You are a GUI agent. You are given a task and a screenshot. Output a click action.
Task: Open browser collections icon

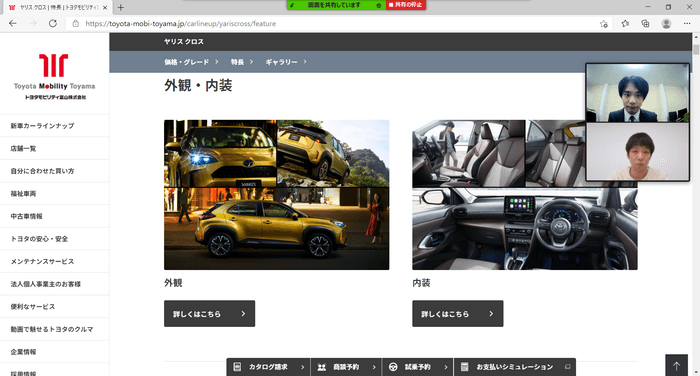(646, 24)
